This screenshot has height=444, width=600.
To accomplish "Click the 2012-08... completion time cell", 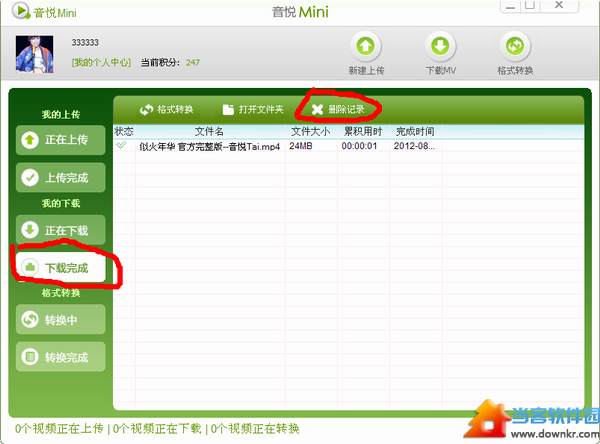I will [x=414, y=146].
